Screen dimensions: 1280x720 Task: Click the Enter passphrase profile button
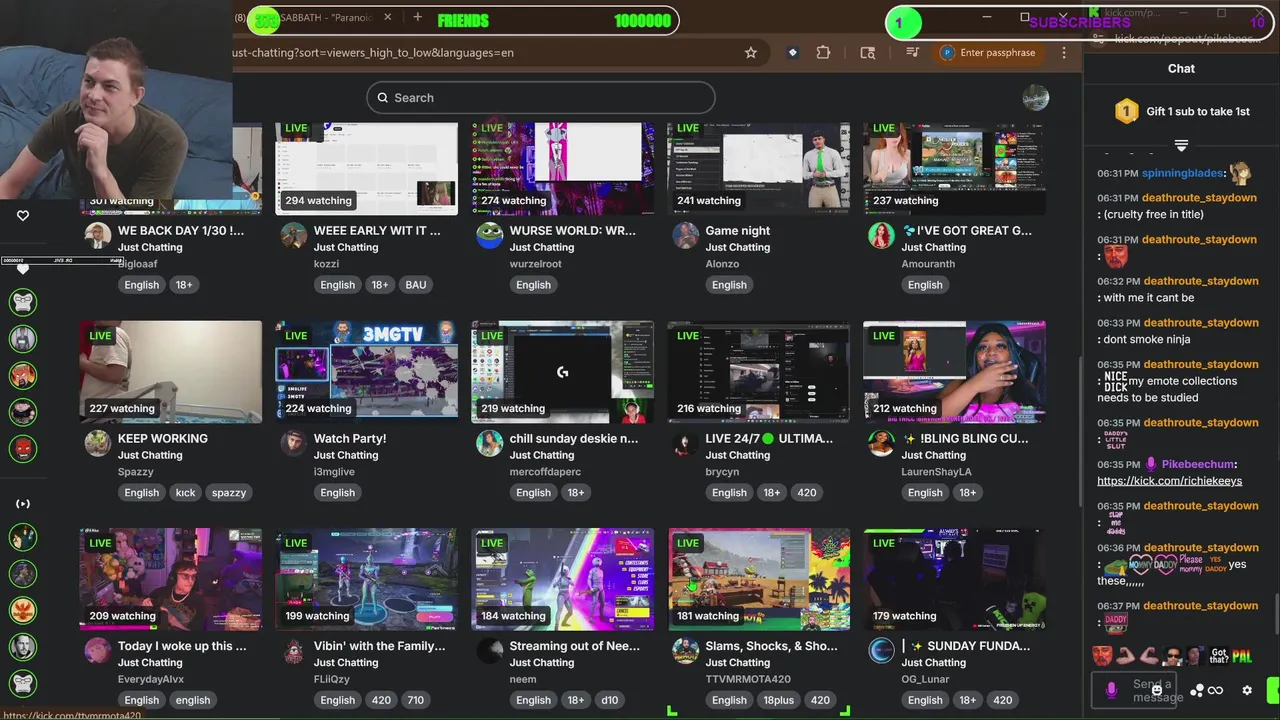point(989,53)
